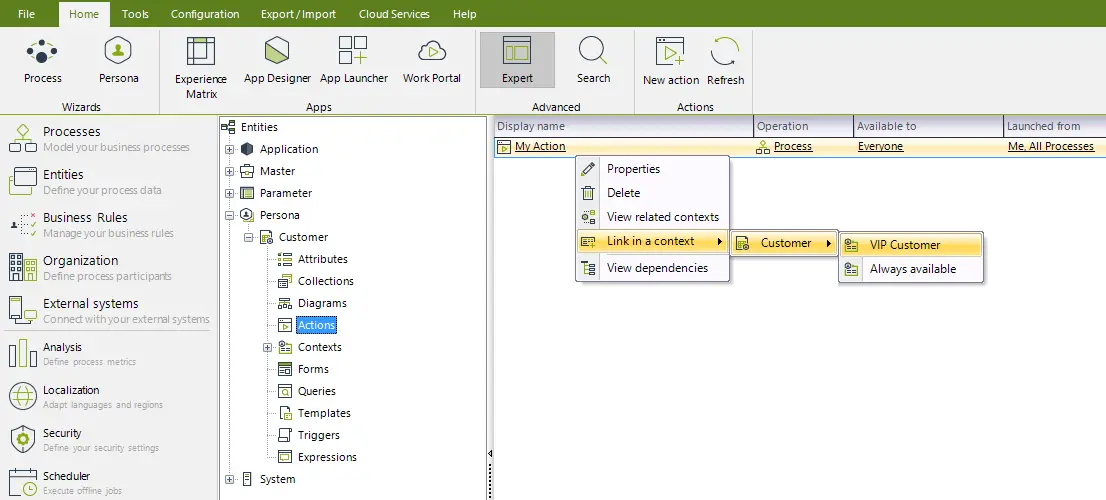
Task: Switch to Cloud Services tab
Action: coord(394,13)
